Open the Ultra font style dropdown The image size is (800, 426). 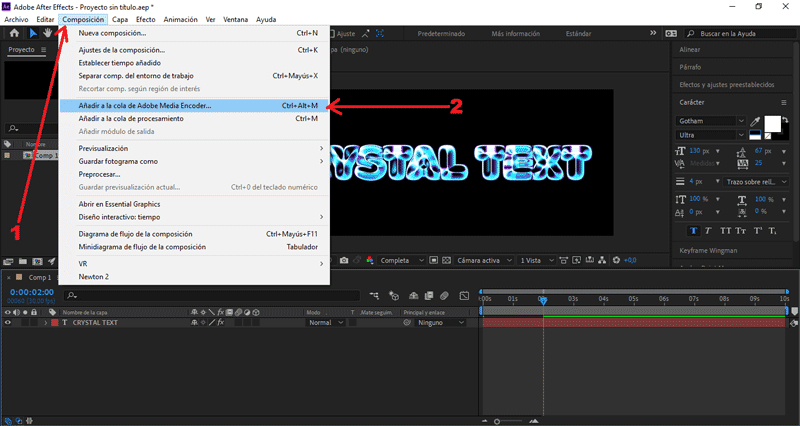pyautogui.click(x=711, y=135)
